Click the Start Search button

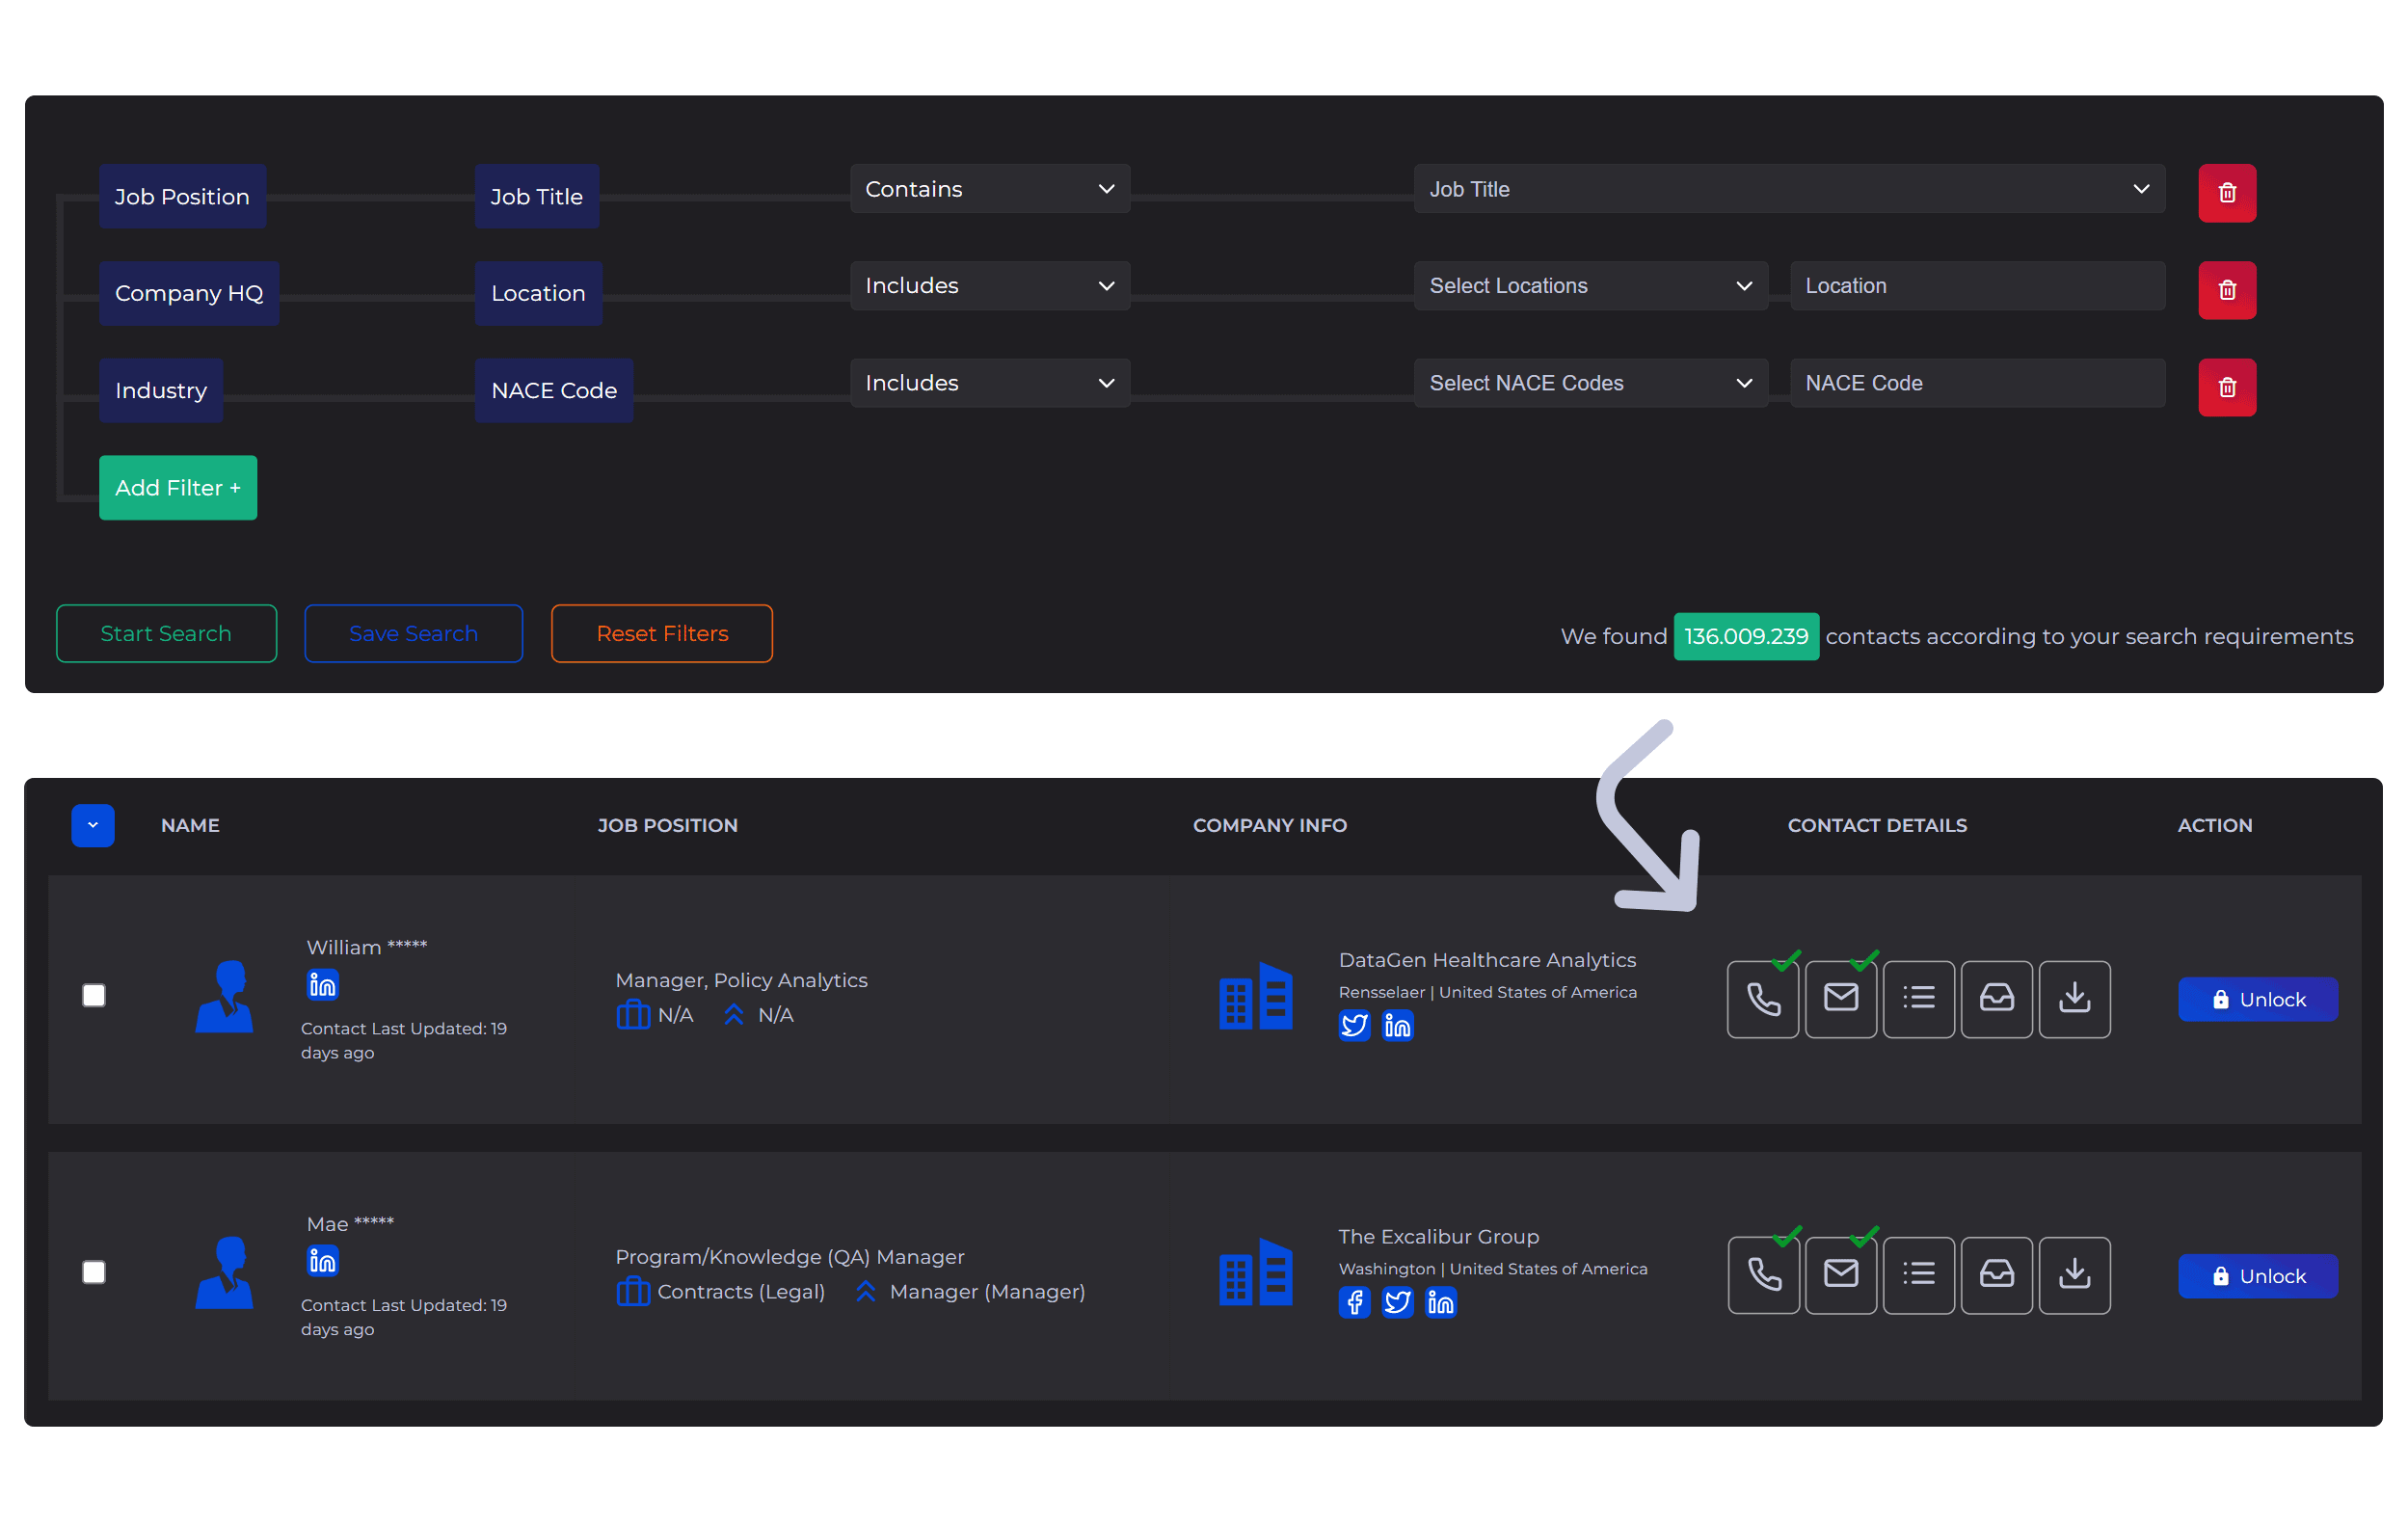166,633
